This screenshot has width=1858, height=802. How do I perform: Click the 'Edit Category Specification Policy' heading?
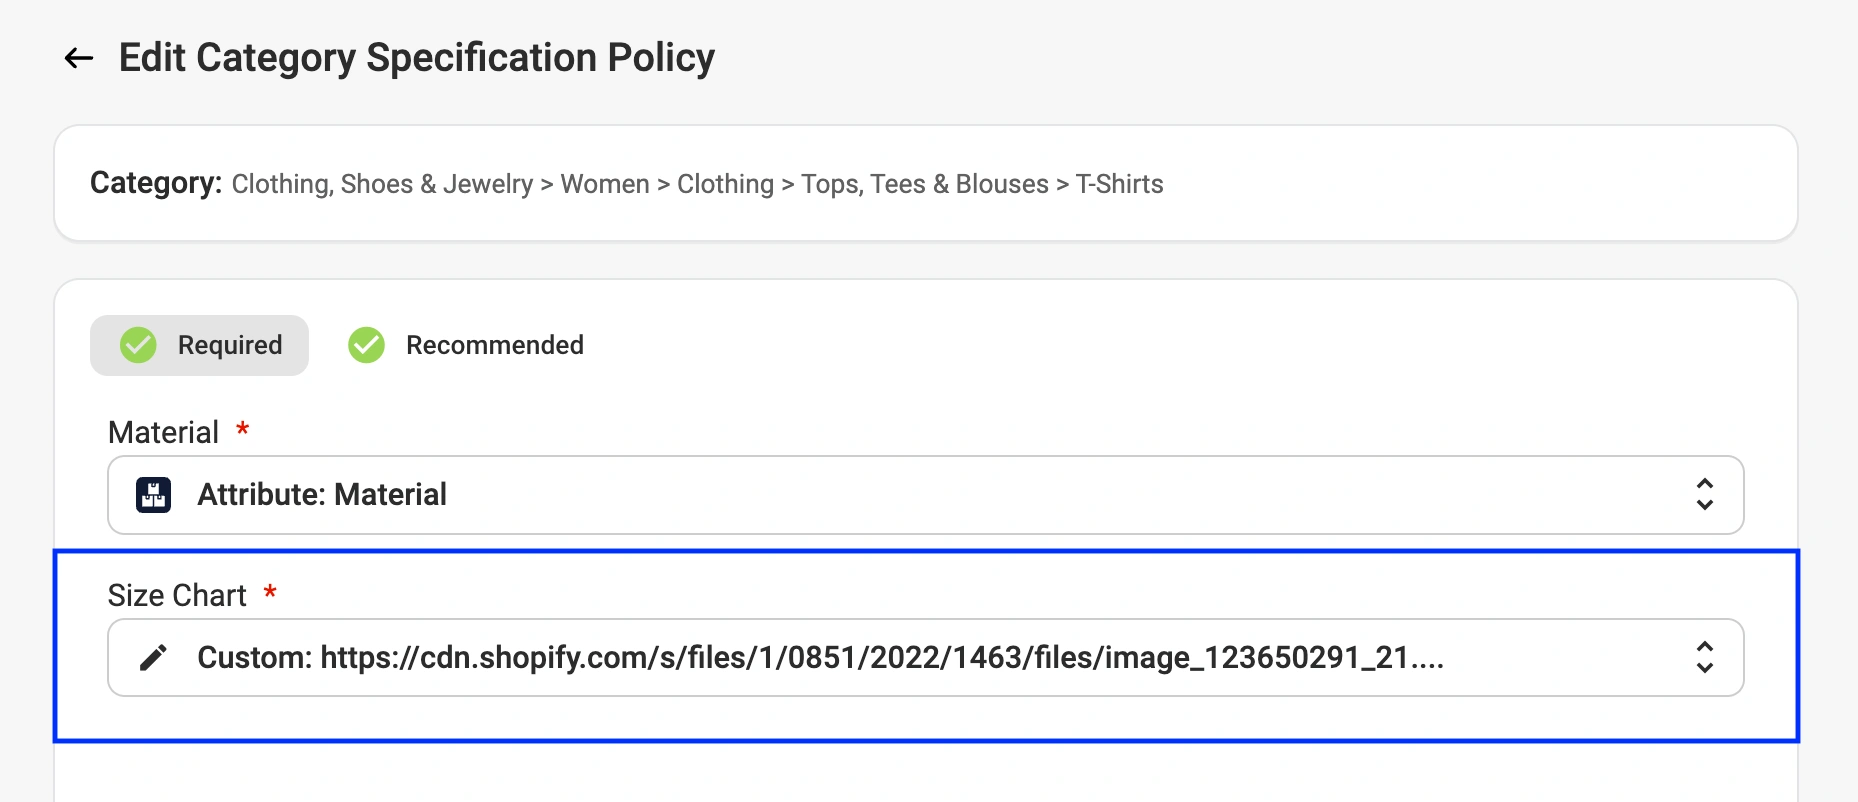(416, 58)
